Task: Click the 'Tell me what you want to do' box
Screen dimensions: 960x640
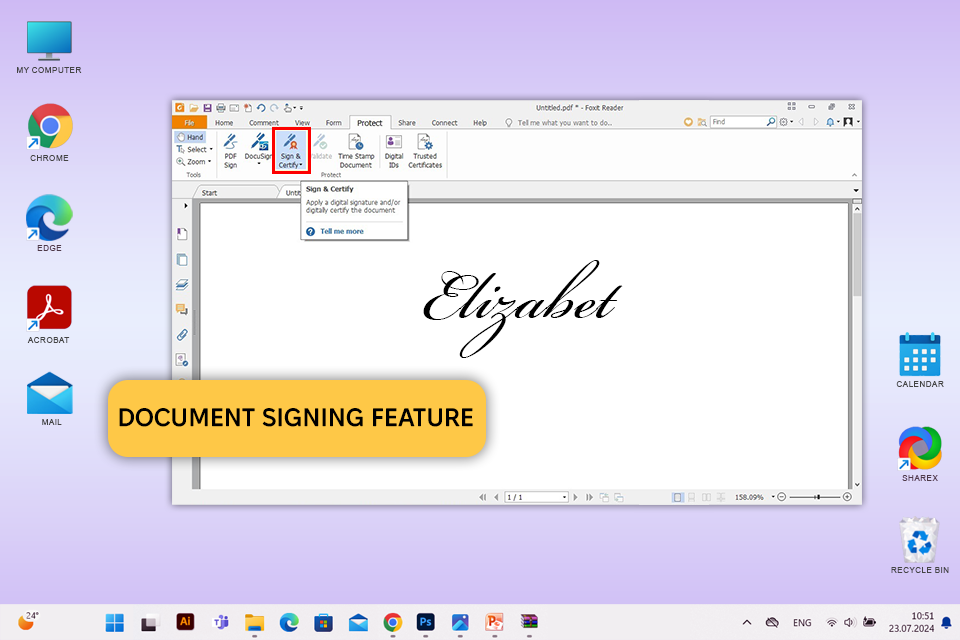Action: 558,122
